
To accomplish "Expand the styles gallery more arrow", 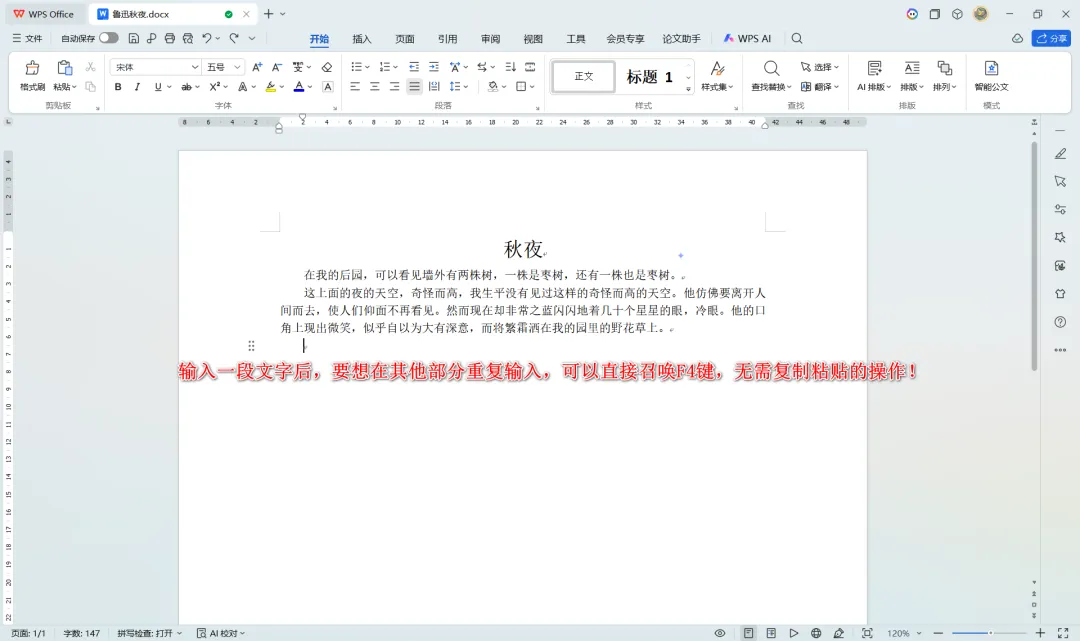I will pos(688,90).
